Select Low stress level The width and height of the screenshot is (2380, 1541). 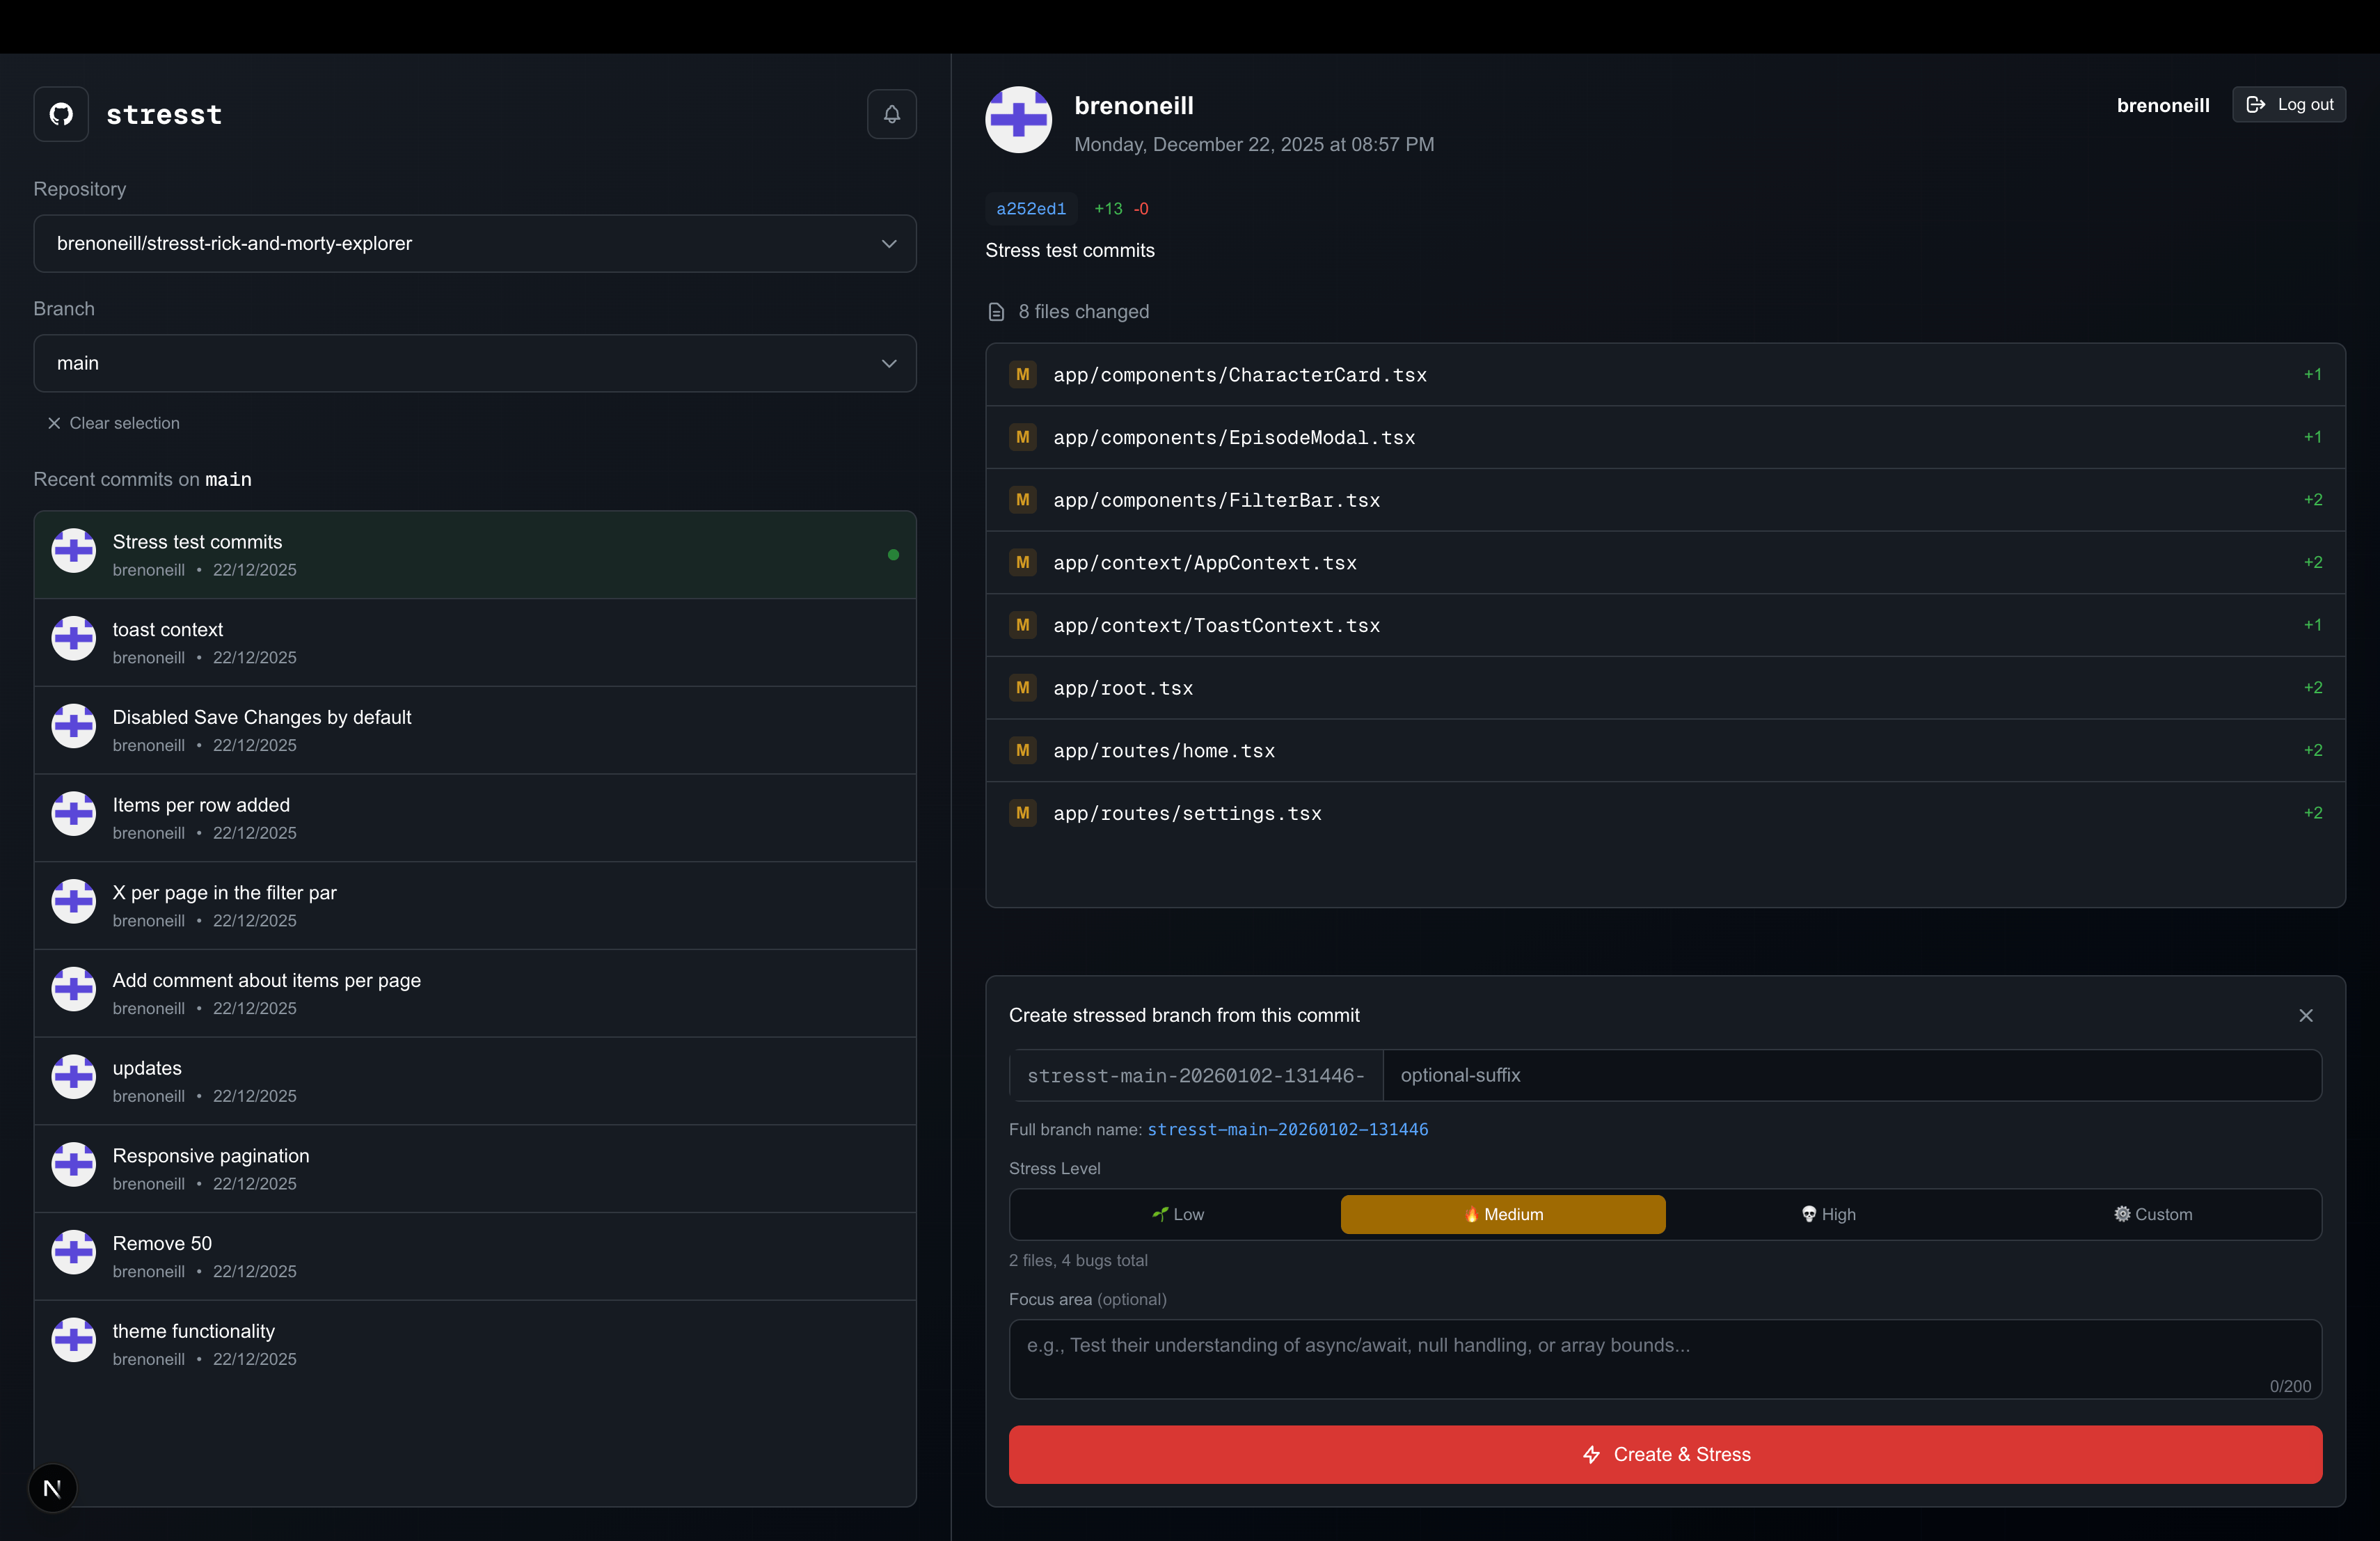[1177, 1214]
